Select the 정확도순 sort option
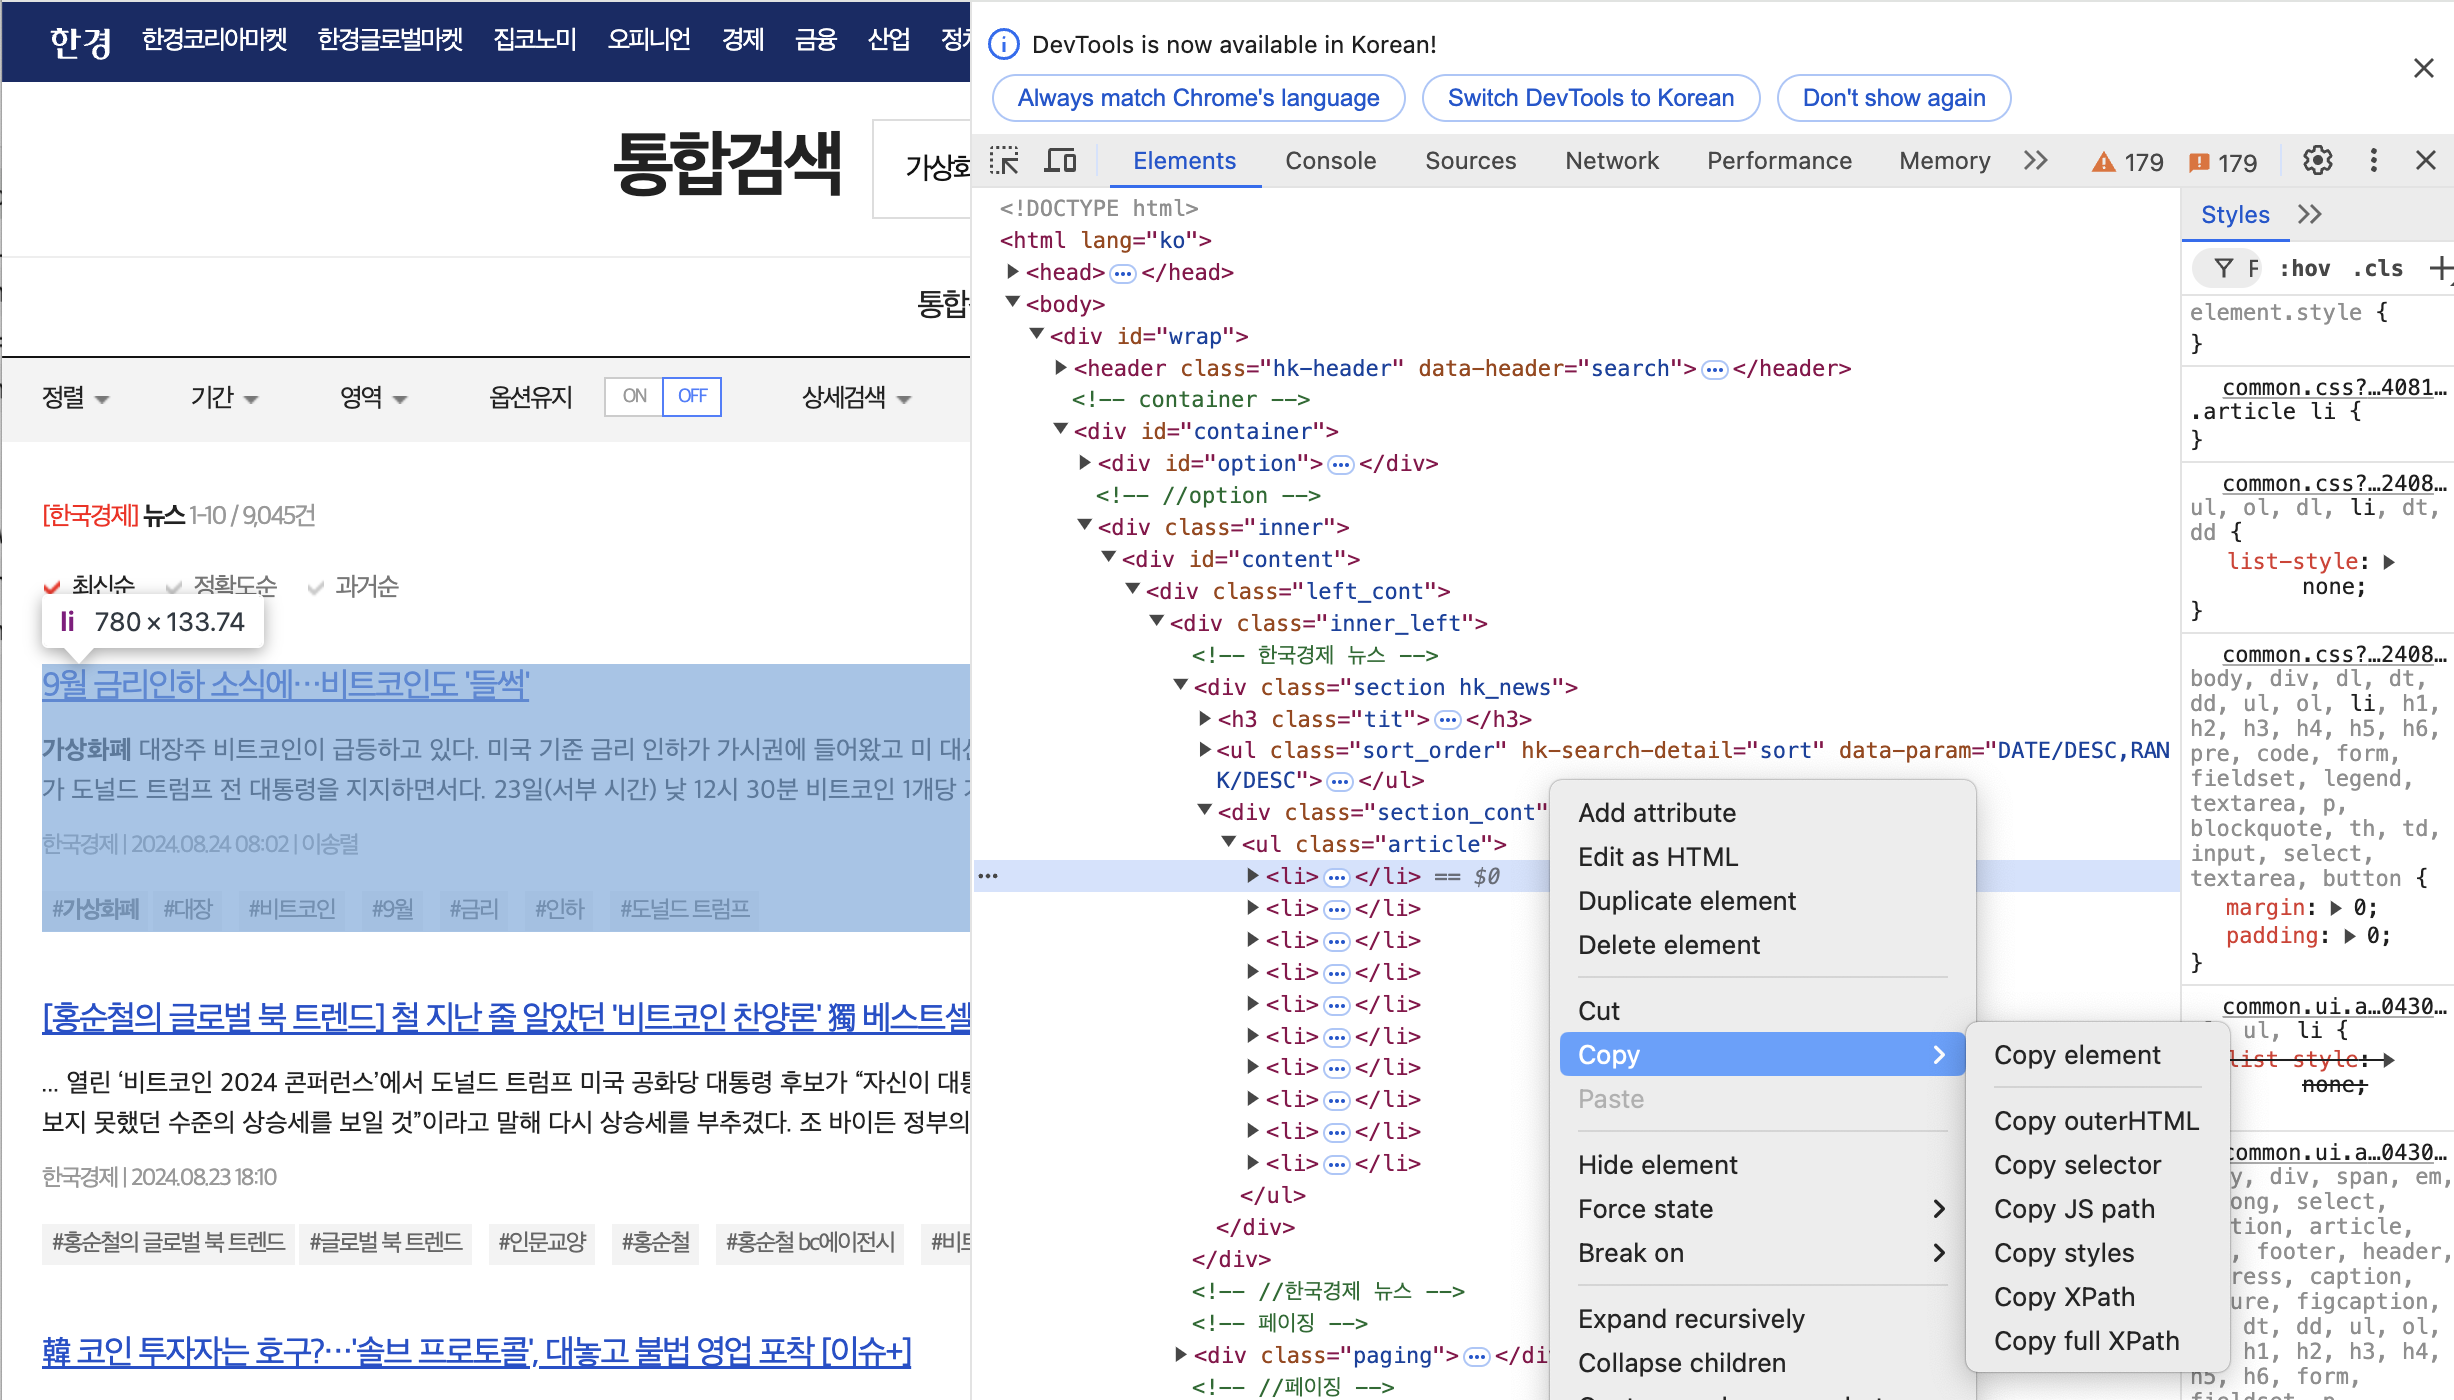Screen dimensions: 2454x1400 click(x=234, y=585)
